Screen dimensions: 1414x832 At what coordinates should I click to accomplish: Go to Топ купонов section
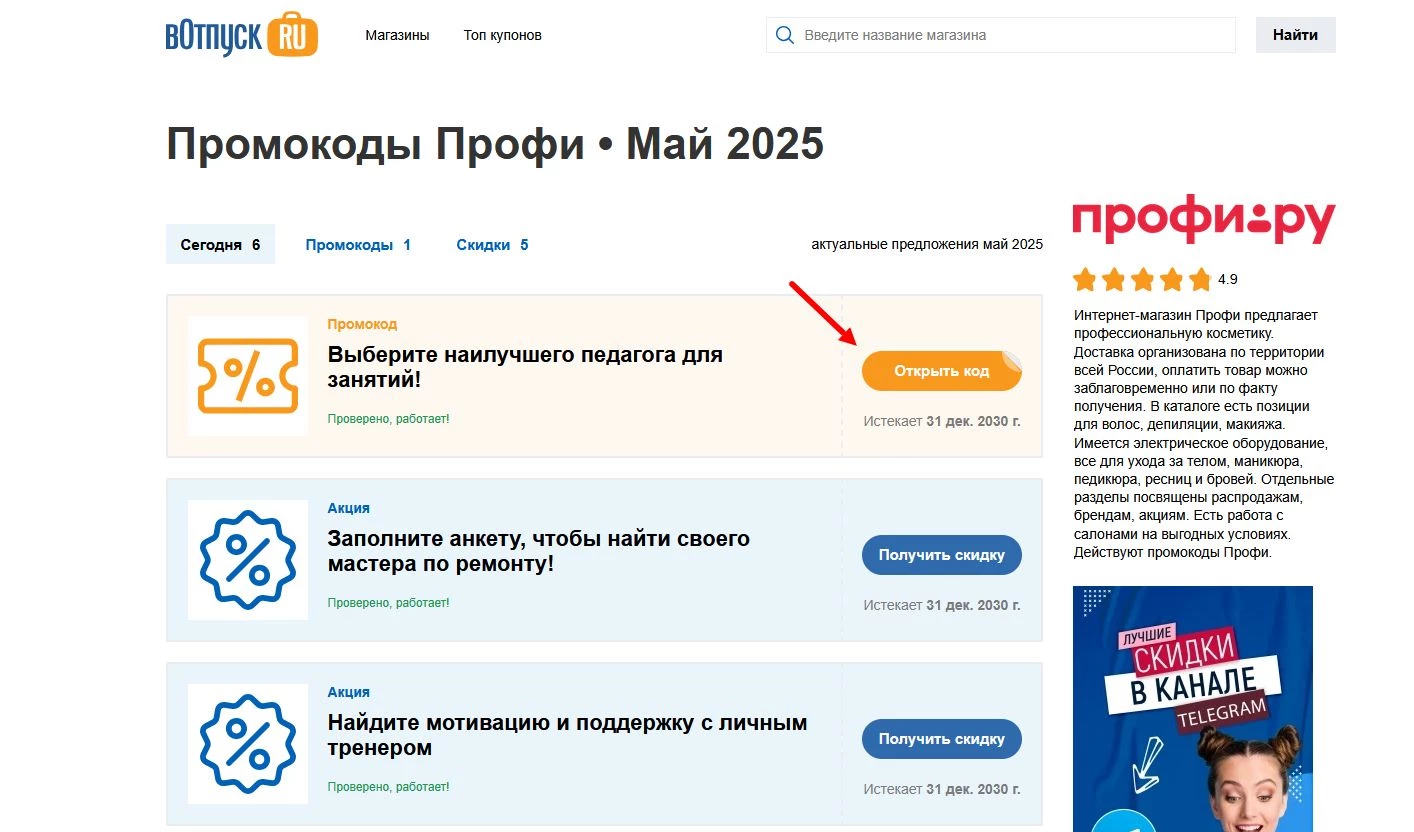coord(502,34)
